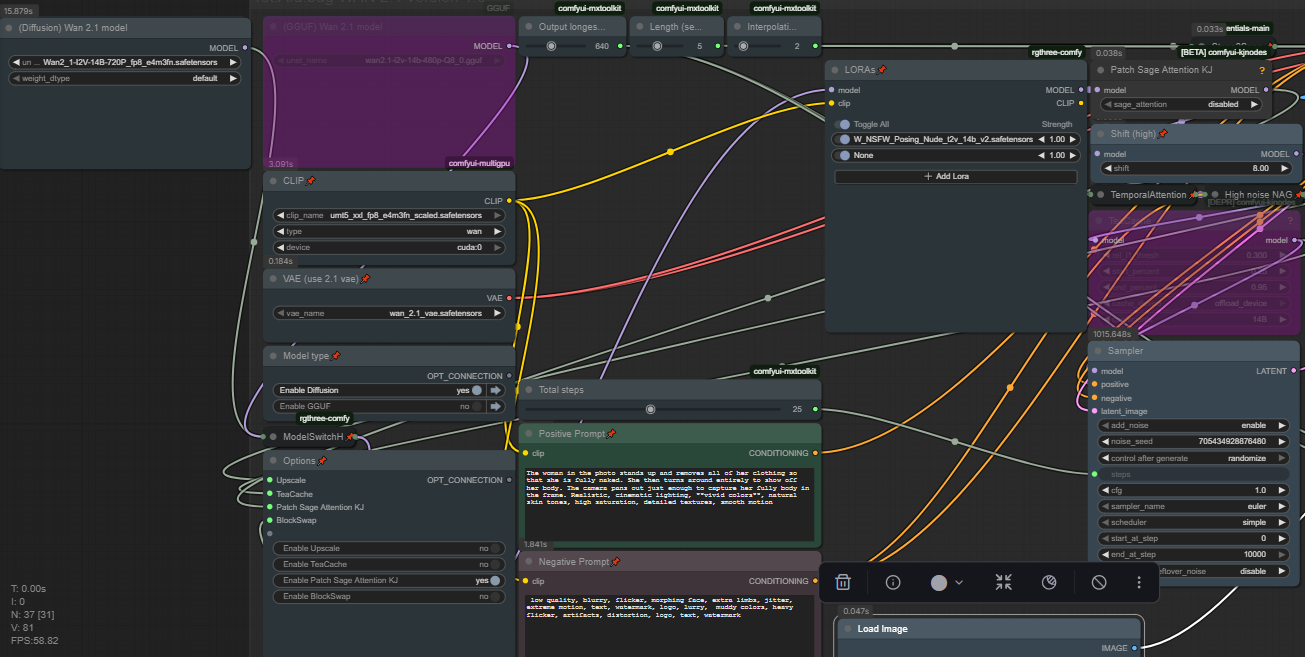
Task: Open type combo showing wan
Action: pyautogui.click(x=389, y=231)
